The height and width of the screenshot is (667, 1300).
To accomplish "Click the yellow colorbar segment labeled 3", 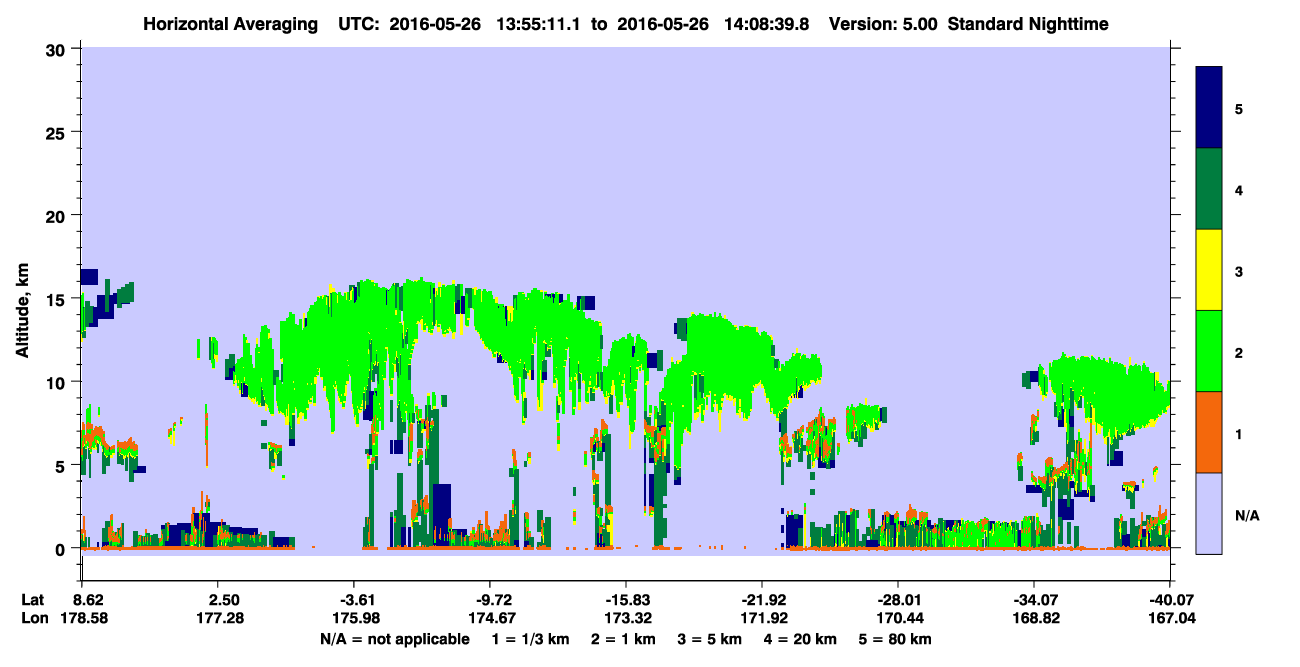I will click(x=1209, y=270).
